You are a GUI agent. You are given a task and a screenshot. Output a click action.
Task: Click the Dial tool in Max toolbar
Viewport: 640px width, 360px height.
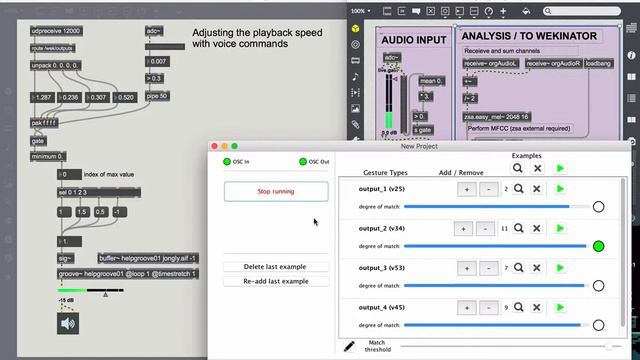[489, 11]
